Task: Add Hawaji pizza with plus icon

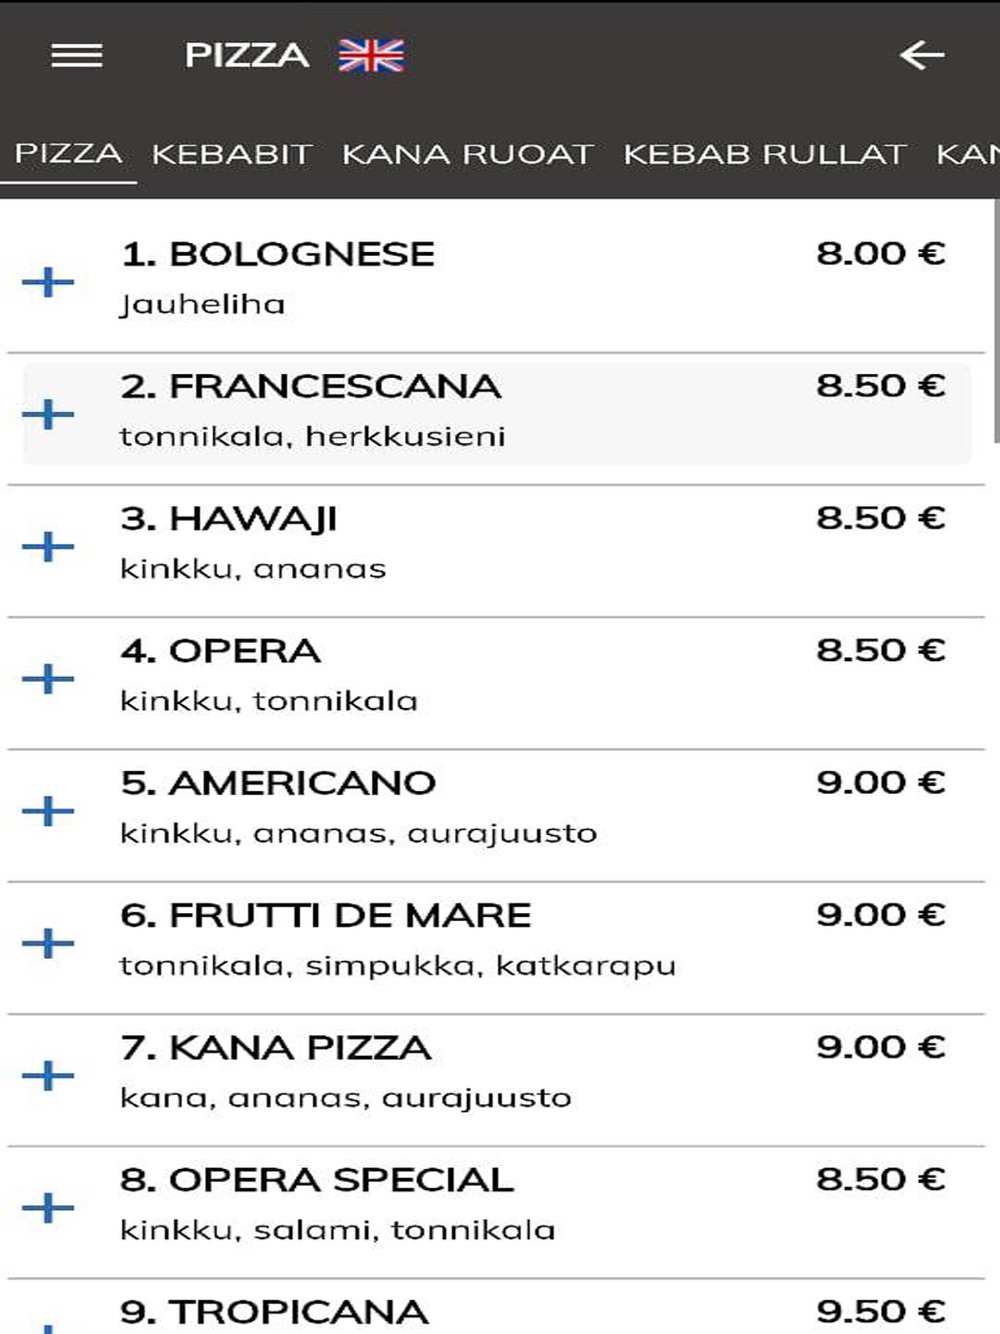Action: tap(48, 547)
